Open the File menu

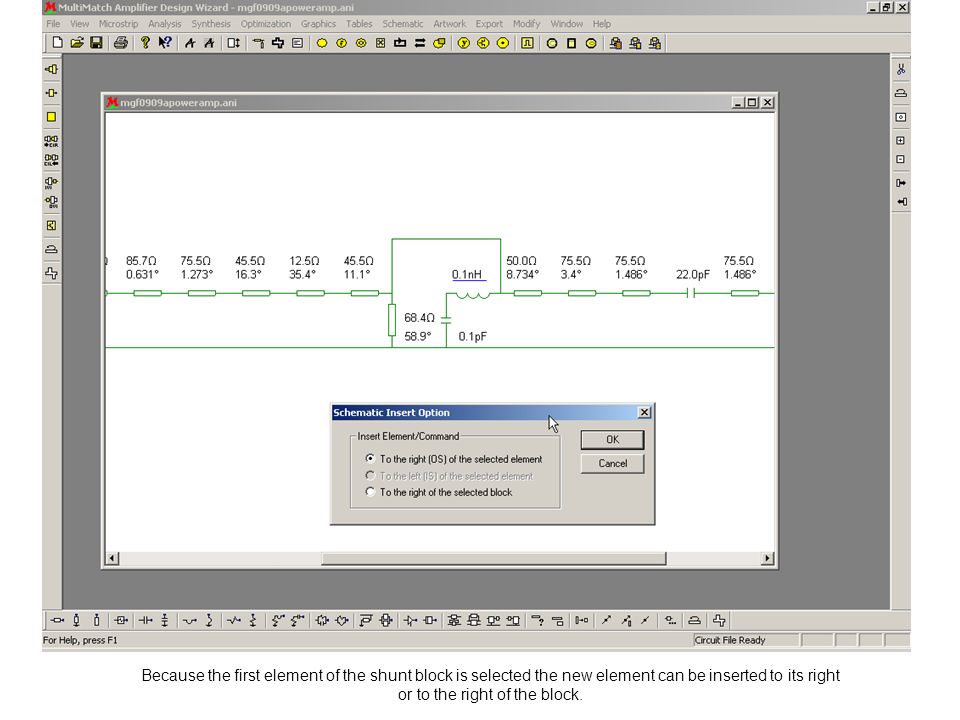(x=53, y=24)
